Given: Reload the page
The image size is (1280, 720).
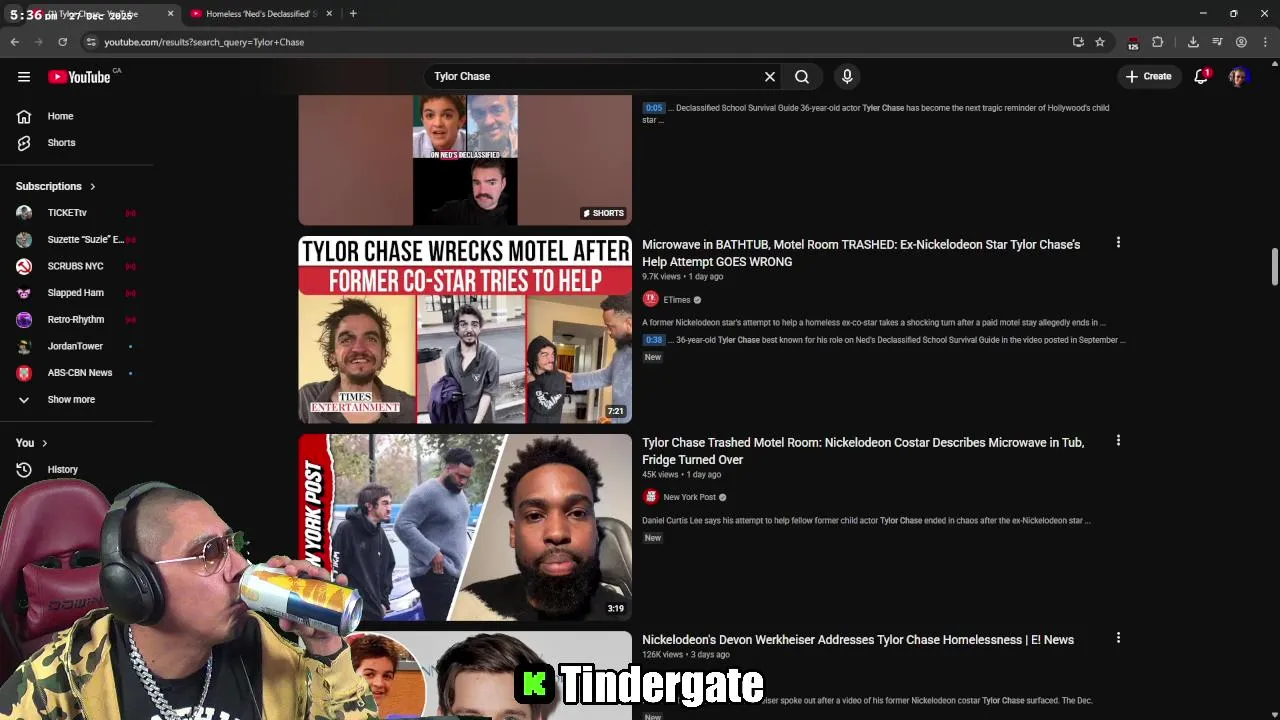Looking at the screenshot, I should point(62,42).
